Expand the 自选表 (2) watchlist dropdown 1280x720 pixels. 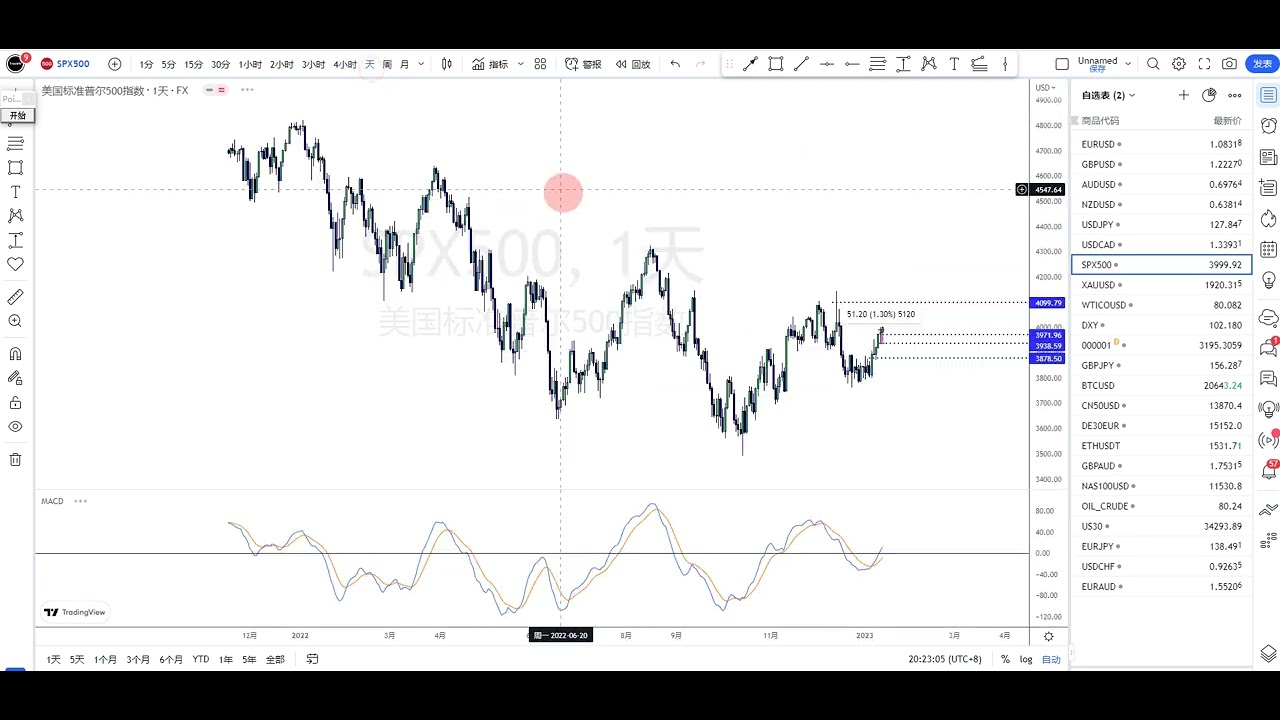[1108, 95]
